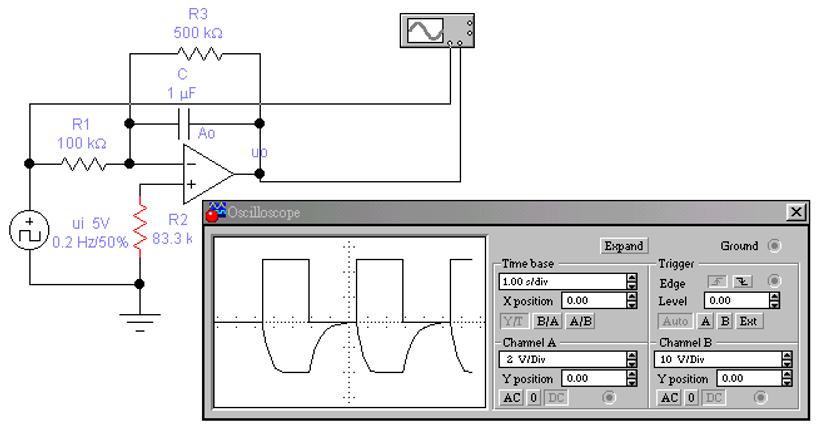Click the Channel A 2 V/Div spinner arrows
Image resolution: width=824 pixels, height=434 pixels.
tap(631, 358)
